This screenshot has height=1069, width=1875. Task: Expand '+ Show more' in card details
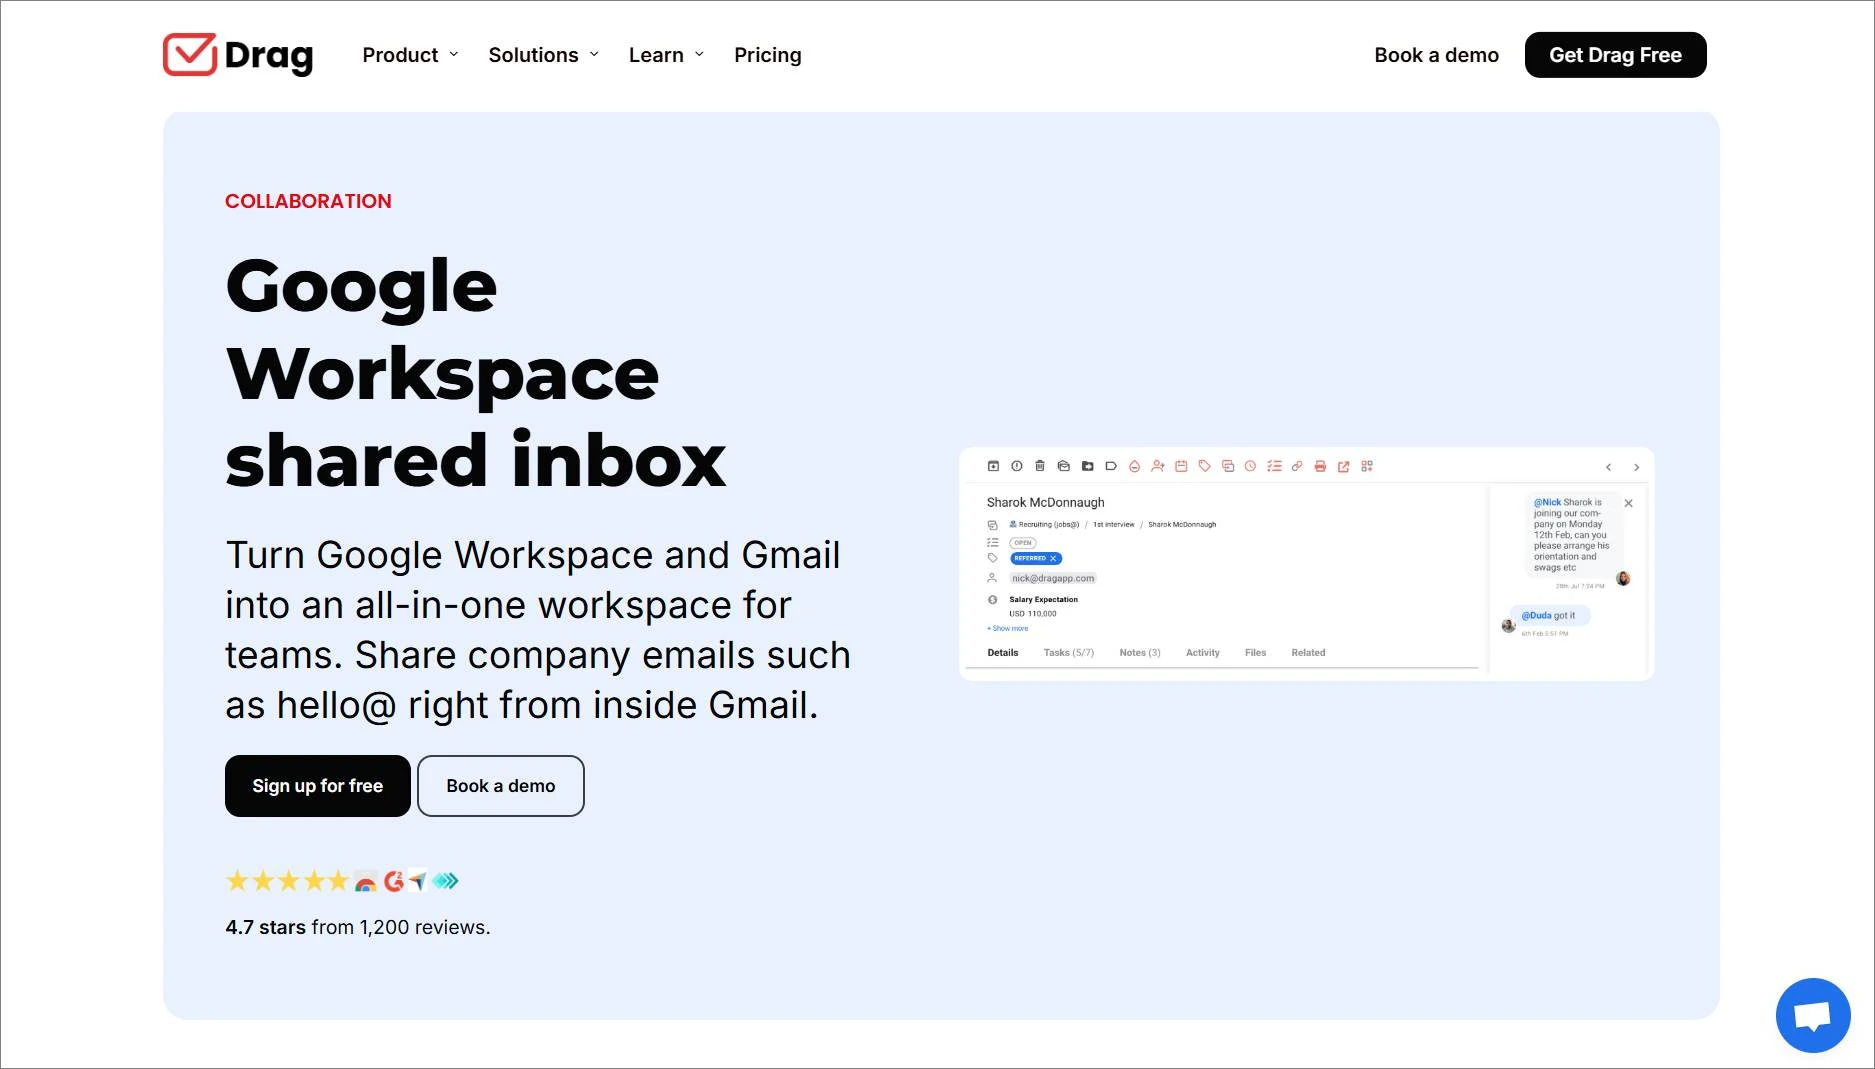[1008, 629]
